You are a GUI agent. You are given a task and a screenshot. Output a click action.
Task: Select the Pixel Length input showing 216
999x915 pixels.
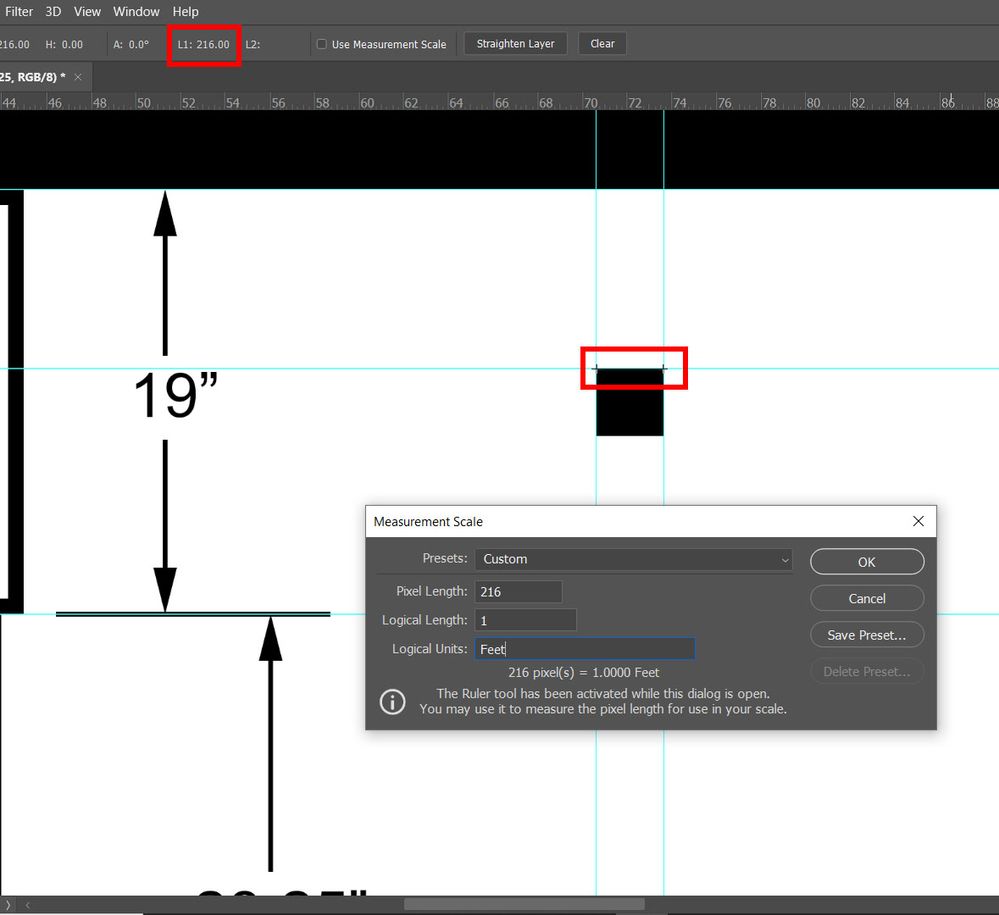click(518, 591)
